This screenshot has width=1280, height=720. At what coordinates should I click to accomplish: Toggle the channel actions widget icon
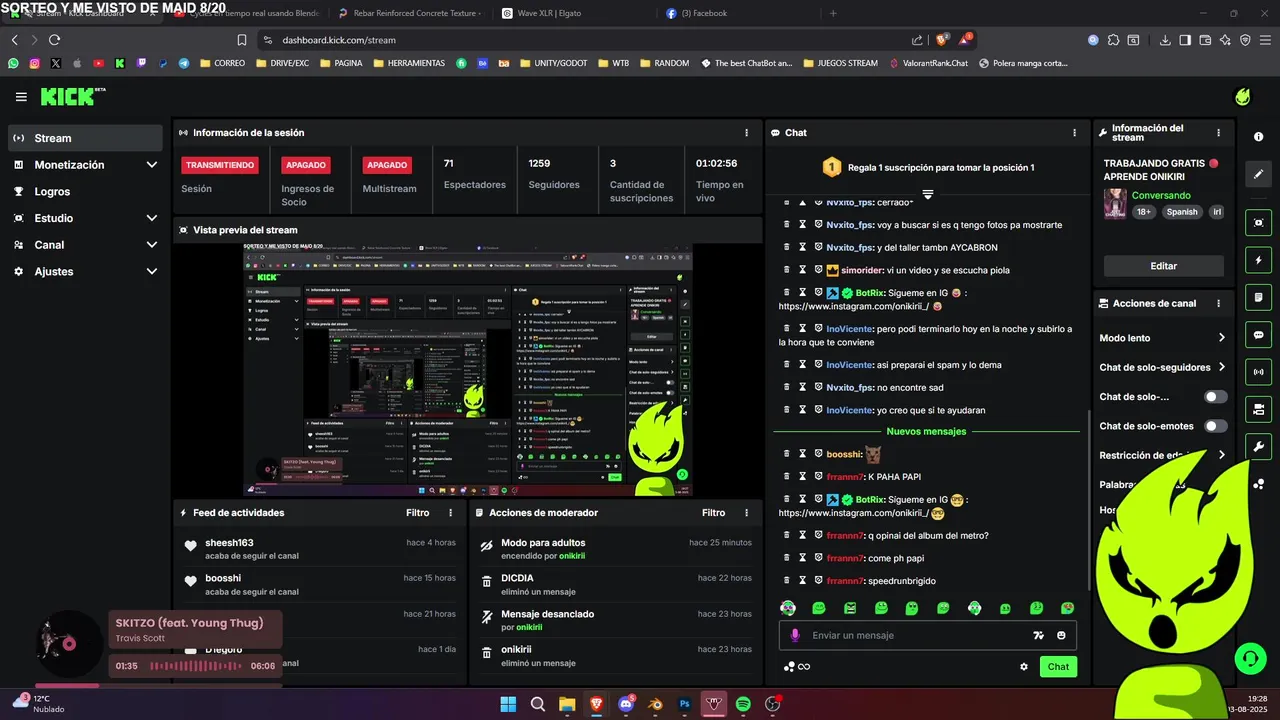pyautogui.click(x=1258, y=409)
